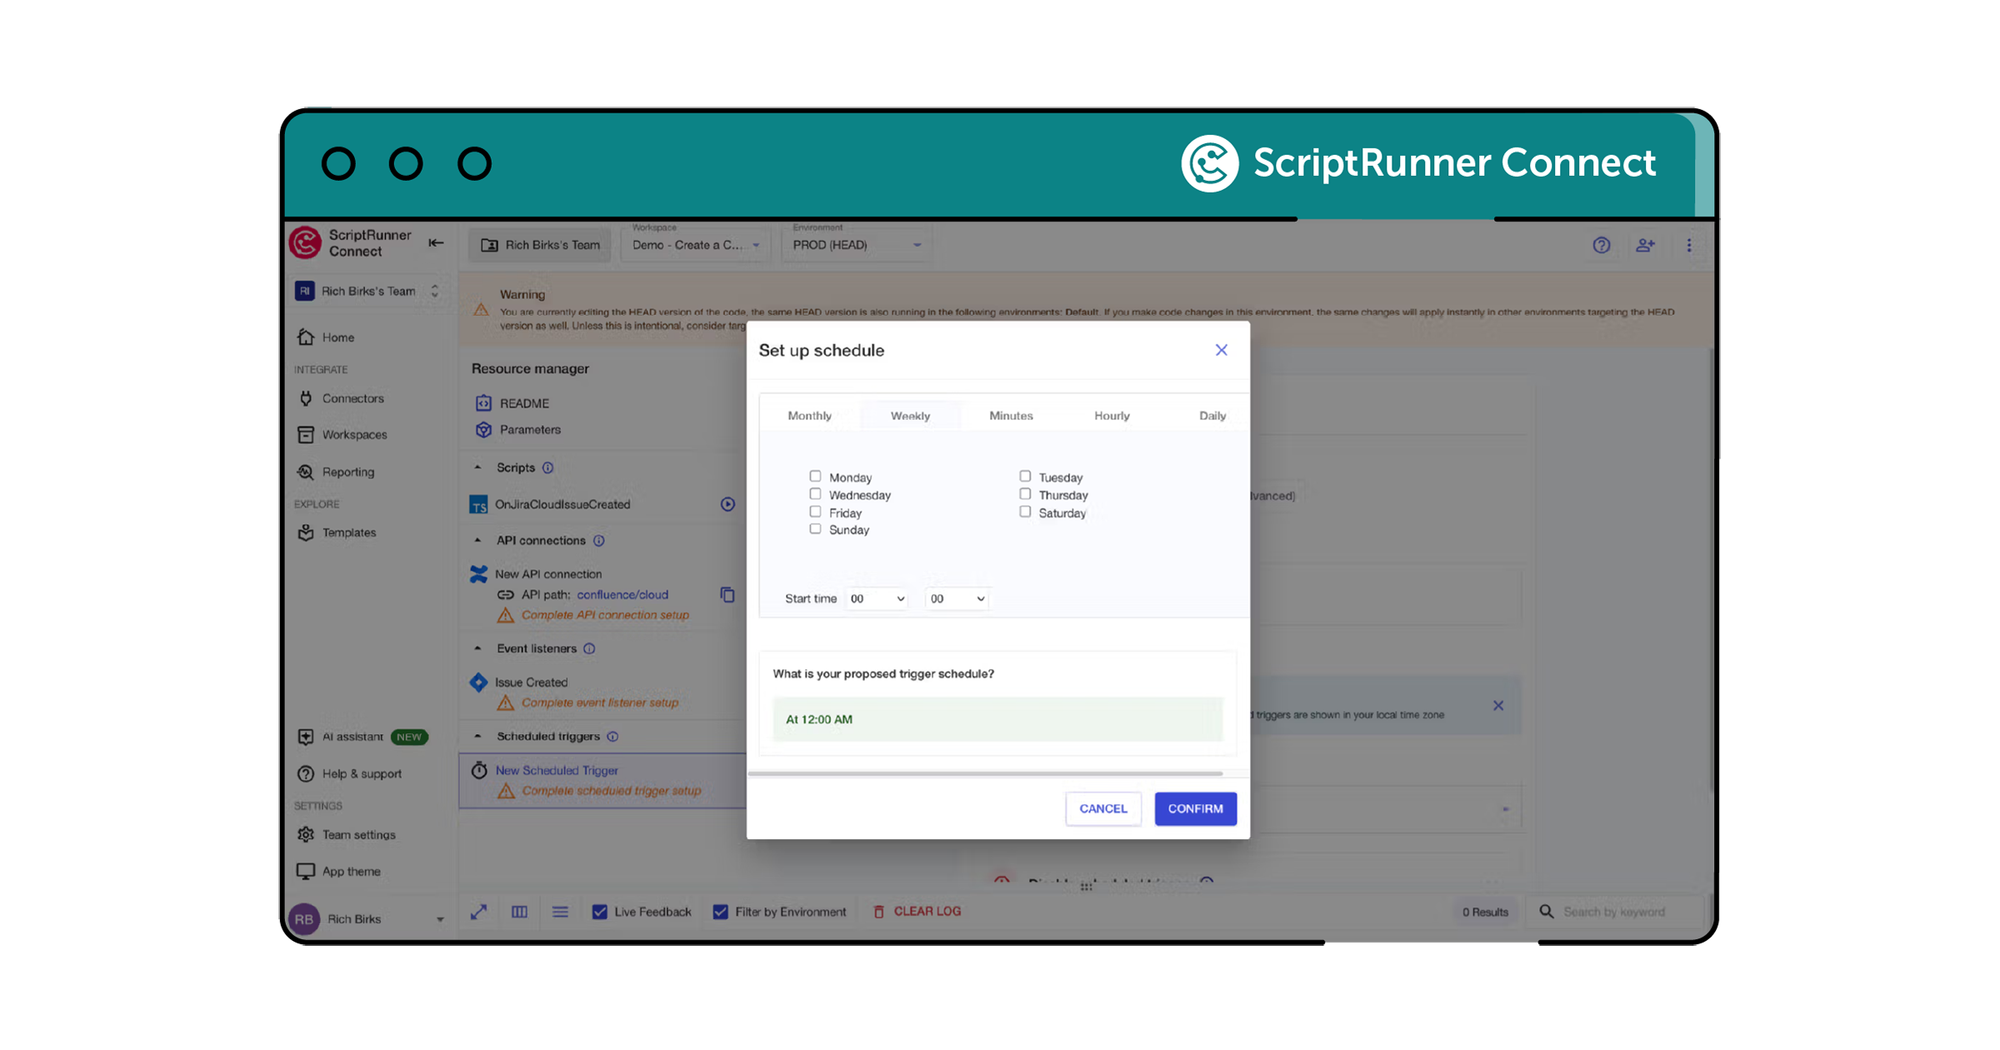Open the Workspace dropdown

(695, 245)
